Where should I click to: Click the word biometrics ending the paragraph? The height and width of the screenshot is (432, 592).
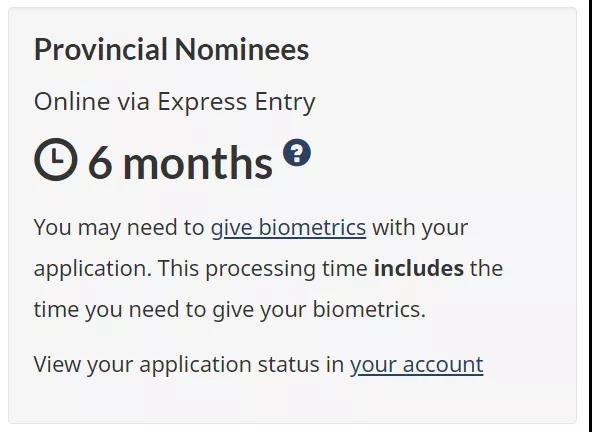[x=369, y=309]
